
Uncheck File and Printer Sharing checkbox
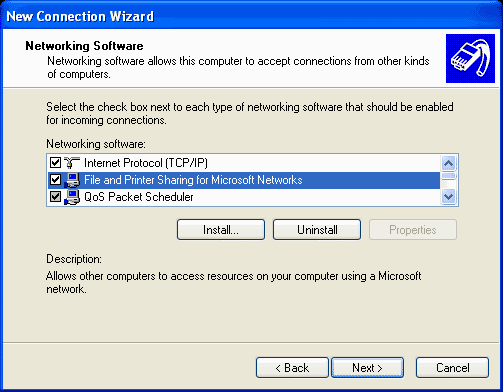pos(55,180)
